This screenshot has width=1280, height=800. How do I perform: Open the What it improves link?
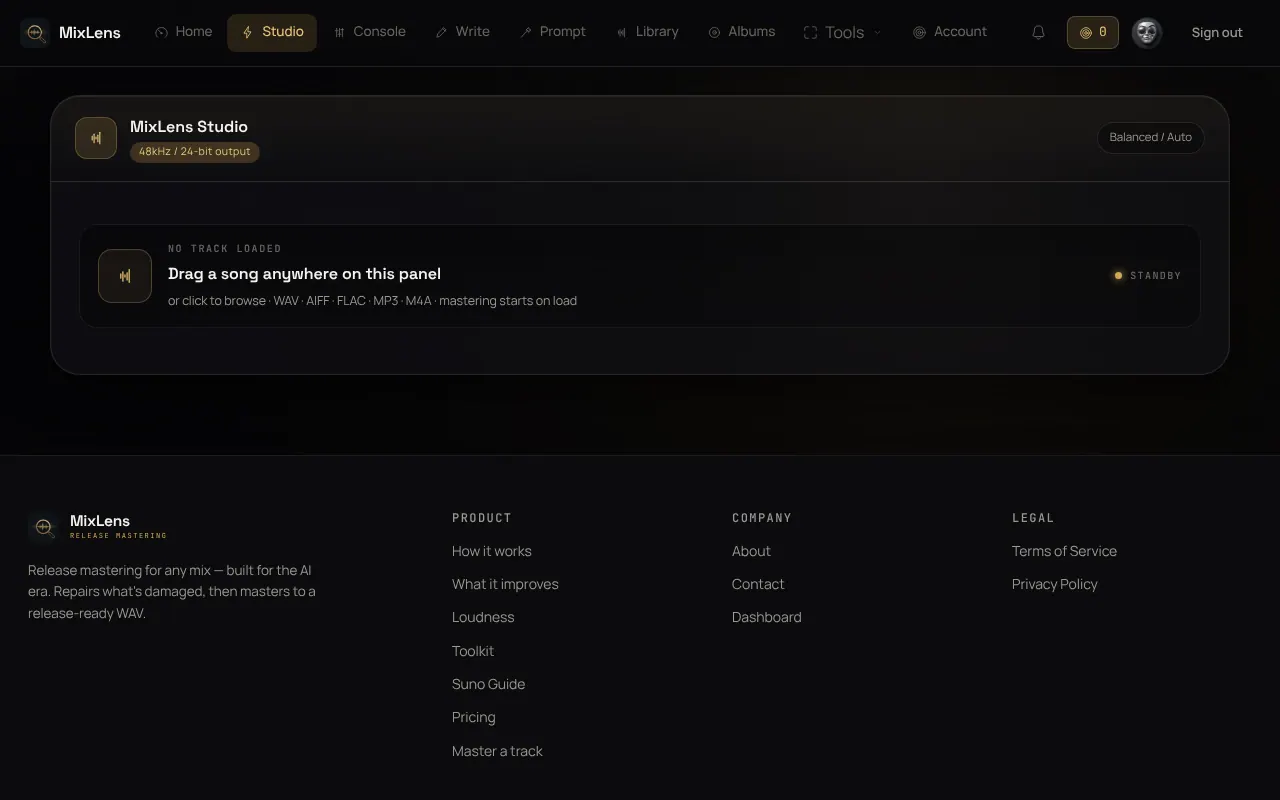(505, 584)
